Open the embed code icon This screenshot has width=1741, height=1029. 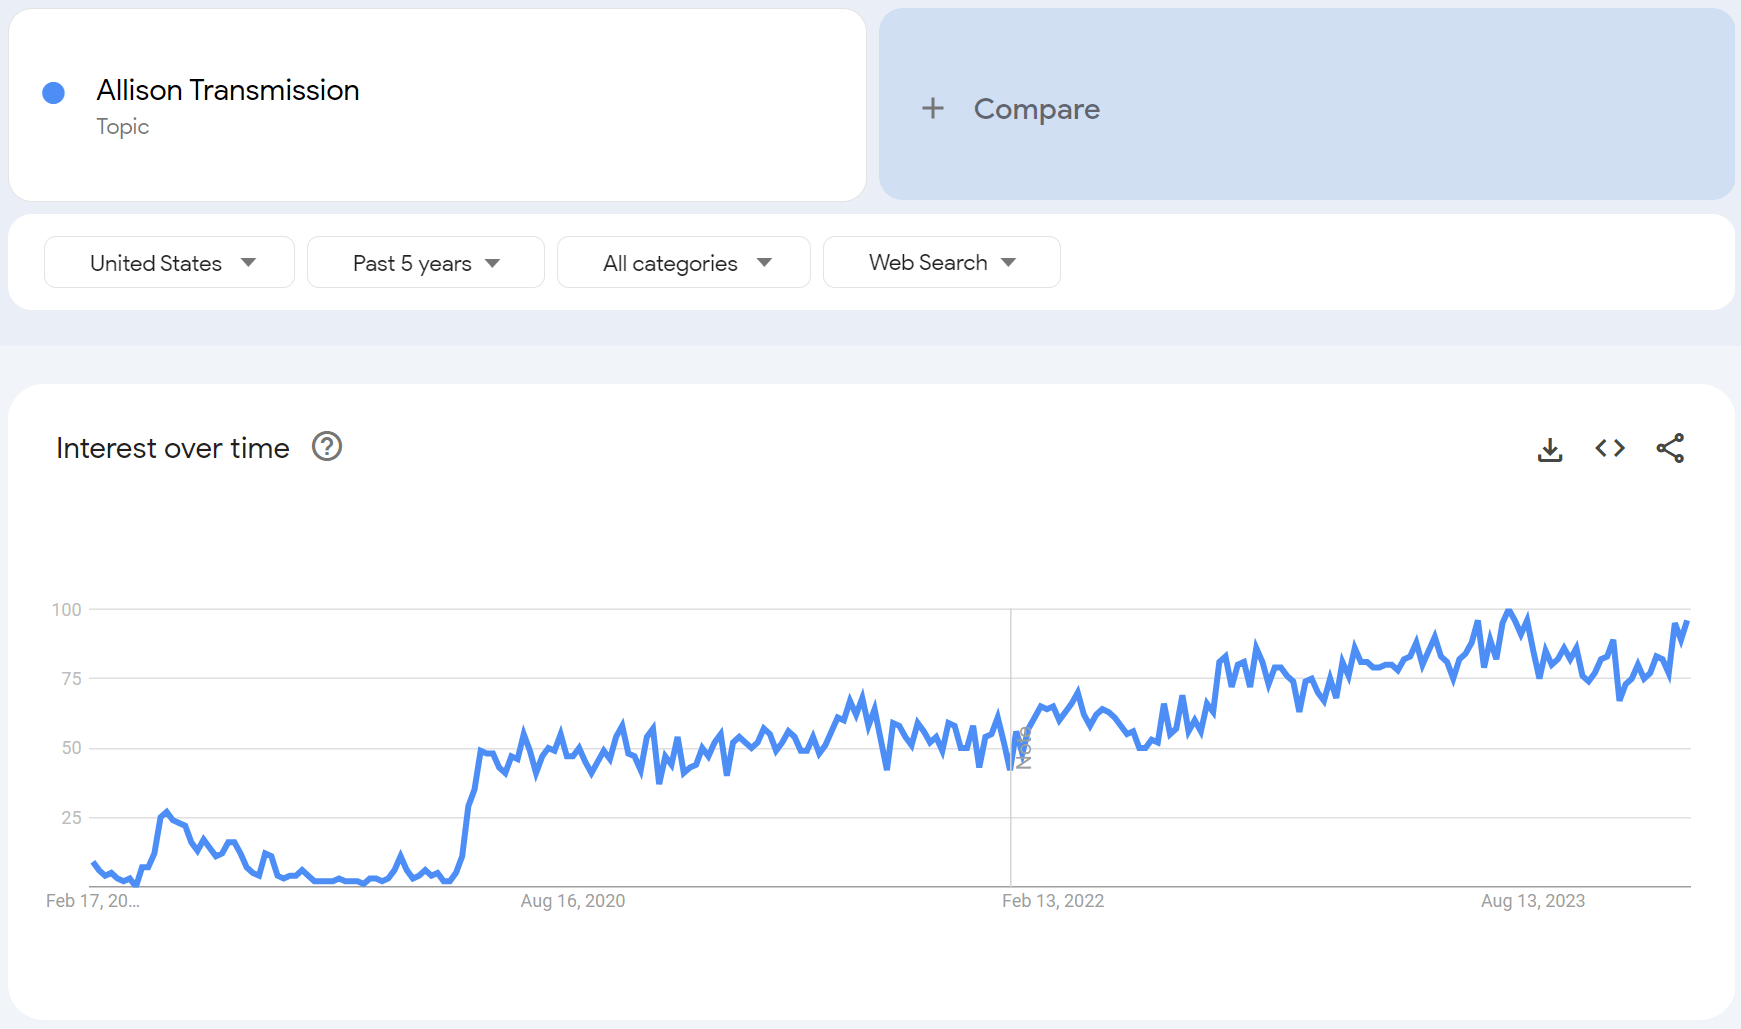(x=1610, y=448)
